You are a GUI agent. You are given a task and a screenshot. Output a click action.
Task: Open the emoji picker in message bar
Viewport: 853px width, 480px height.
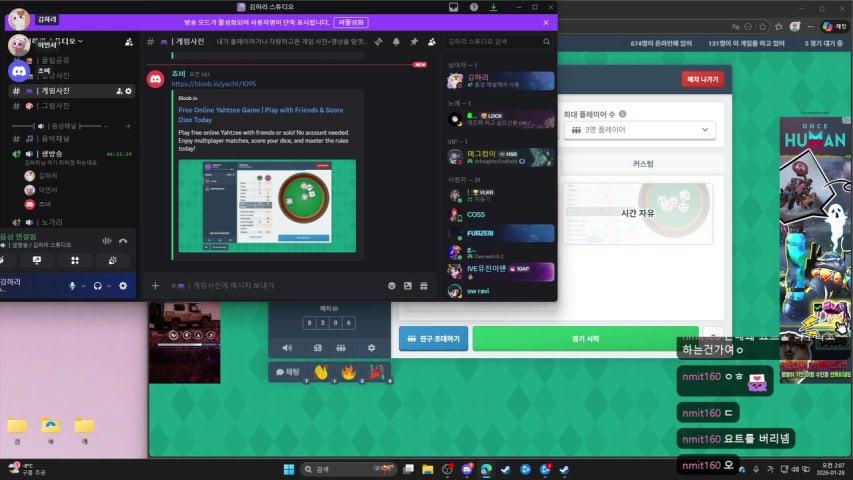click(392, 285)
